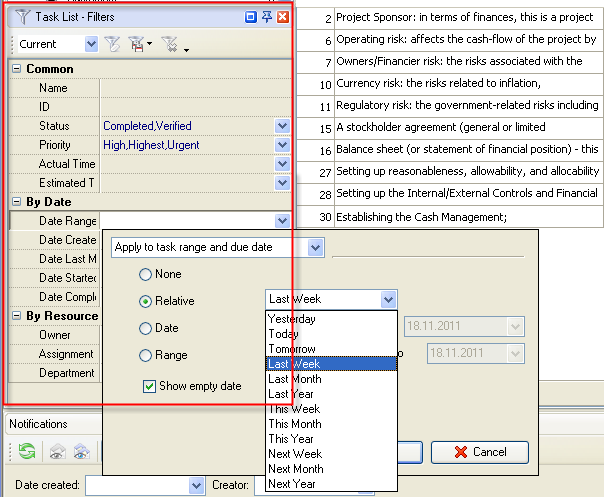Pin the Task List Filters panel

pyautogui.click(x=267, y=17)
